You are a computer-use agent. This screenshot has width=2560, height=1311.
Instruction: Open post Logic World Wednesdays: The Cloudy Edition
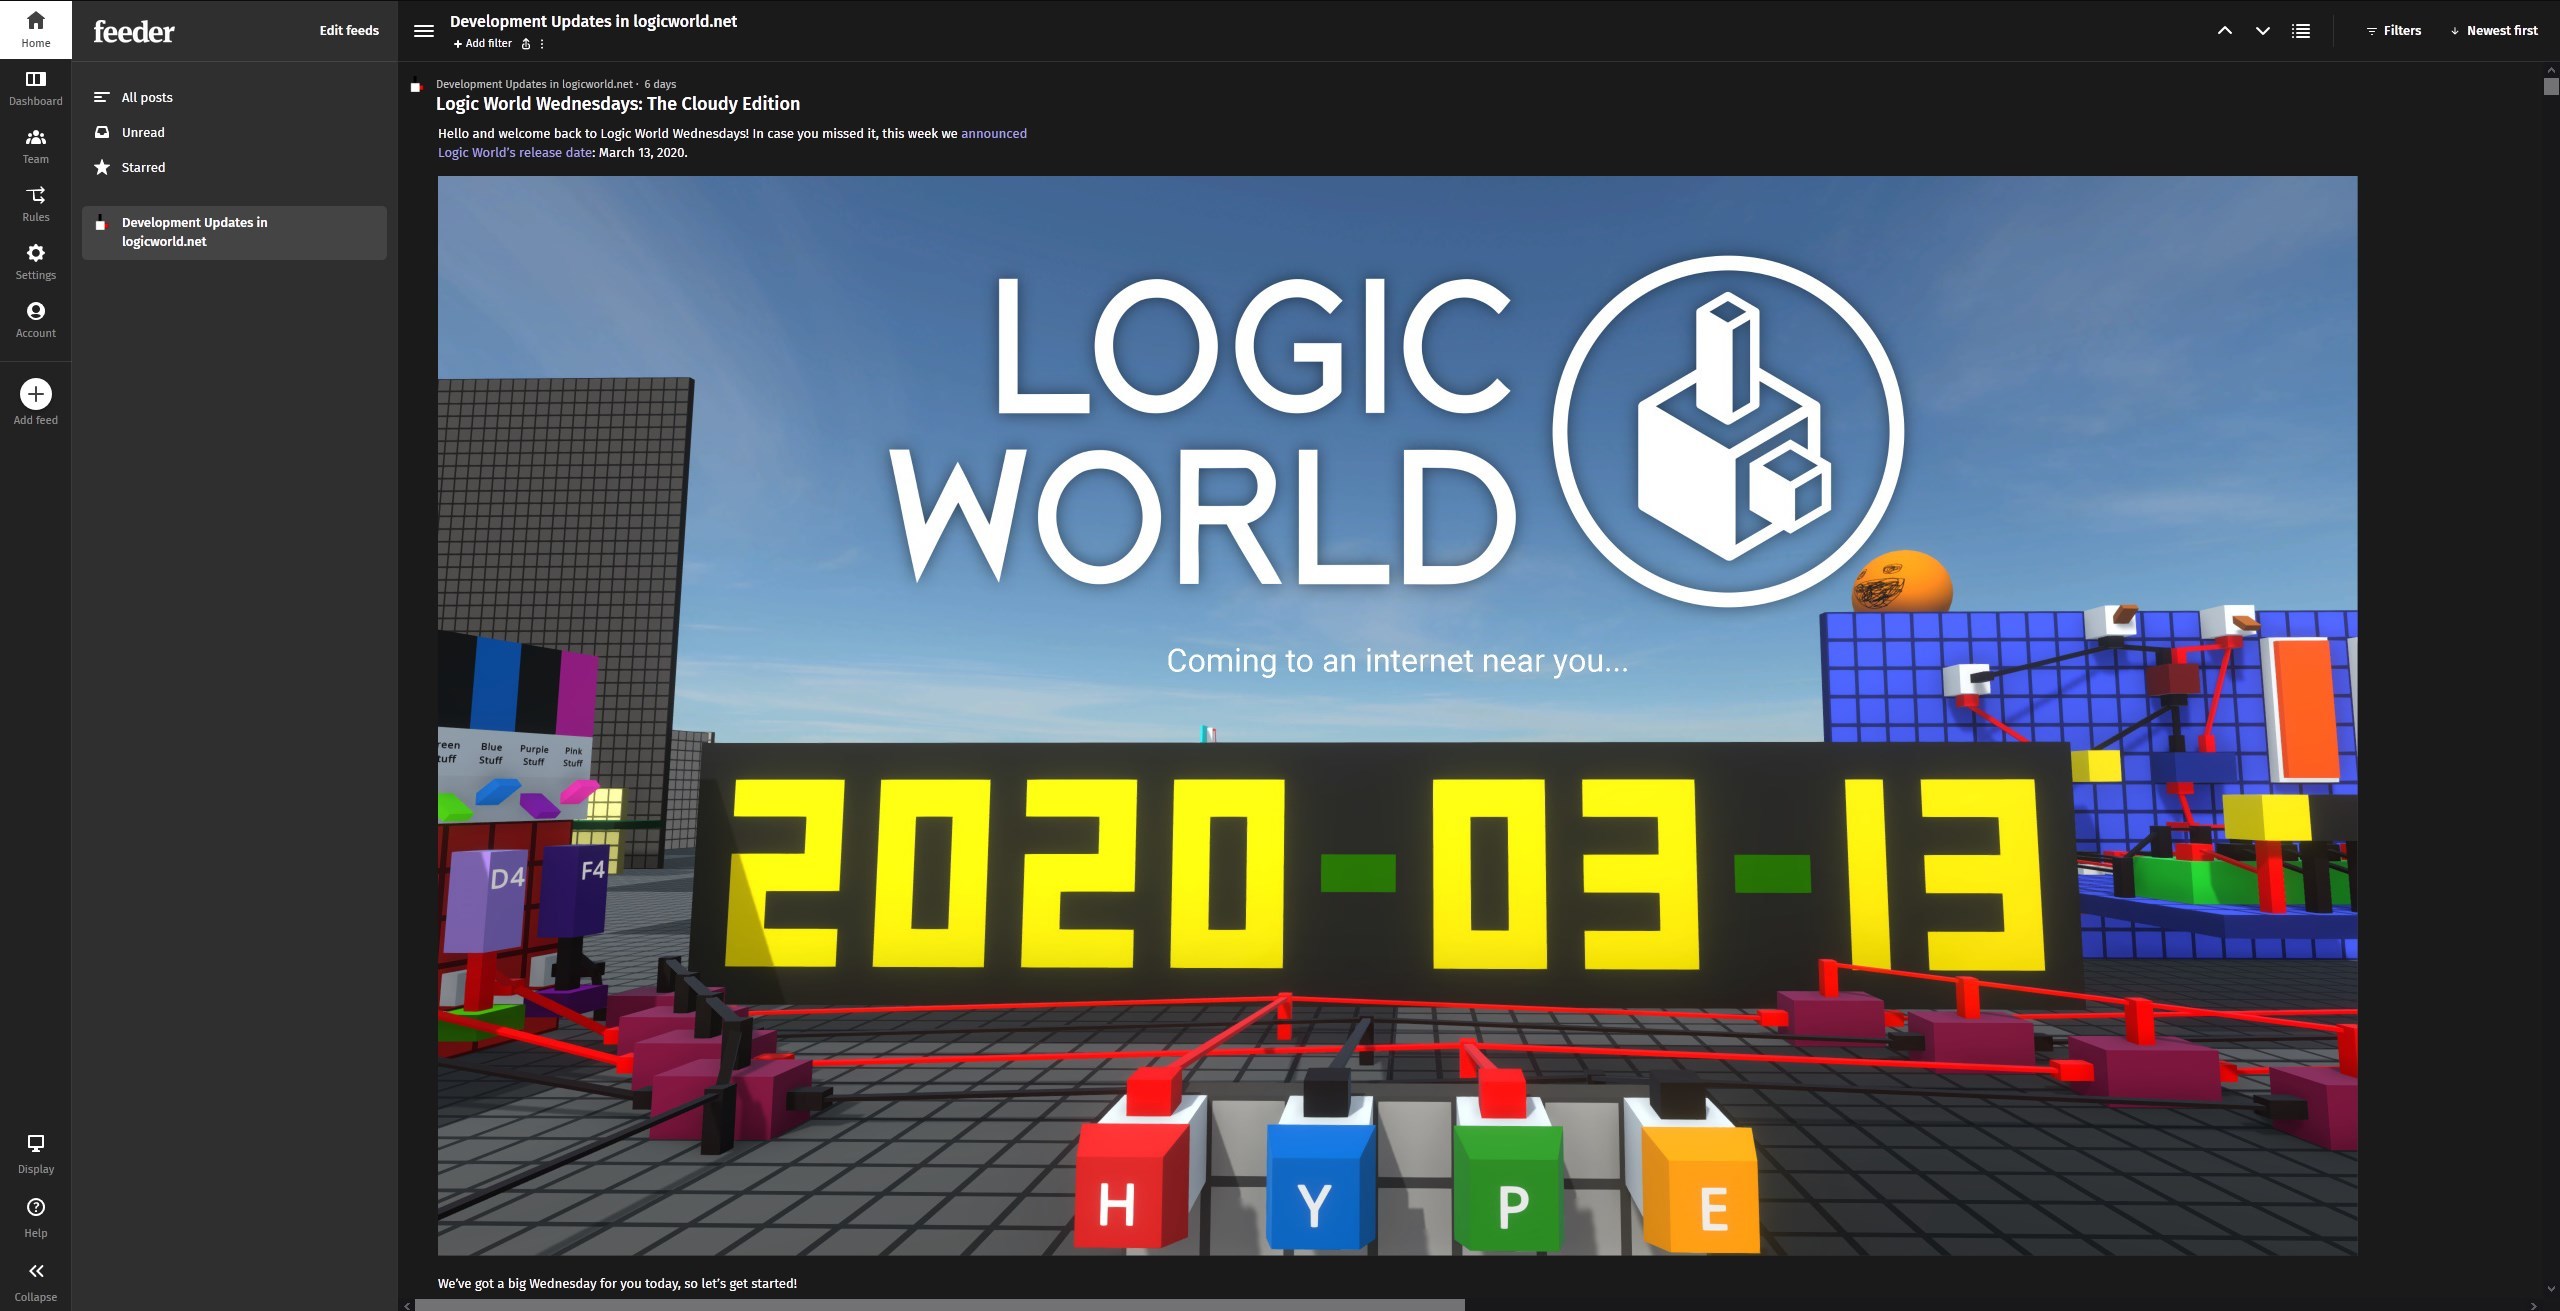(x=618, y=104)
